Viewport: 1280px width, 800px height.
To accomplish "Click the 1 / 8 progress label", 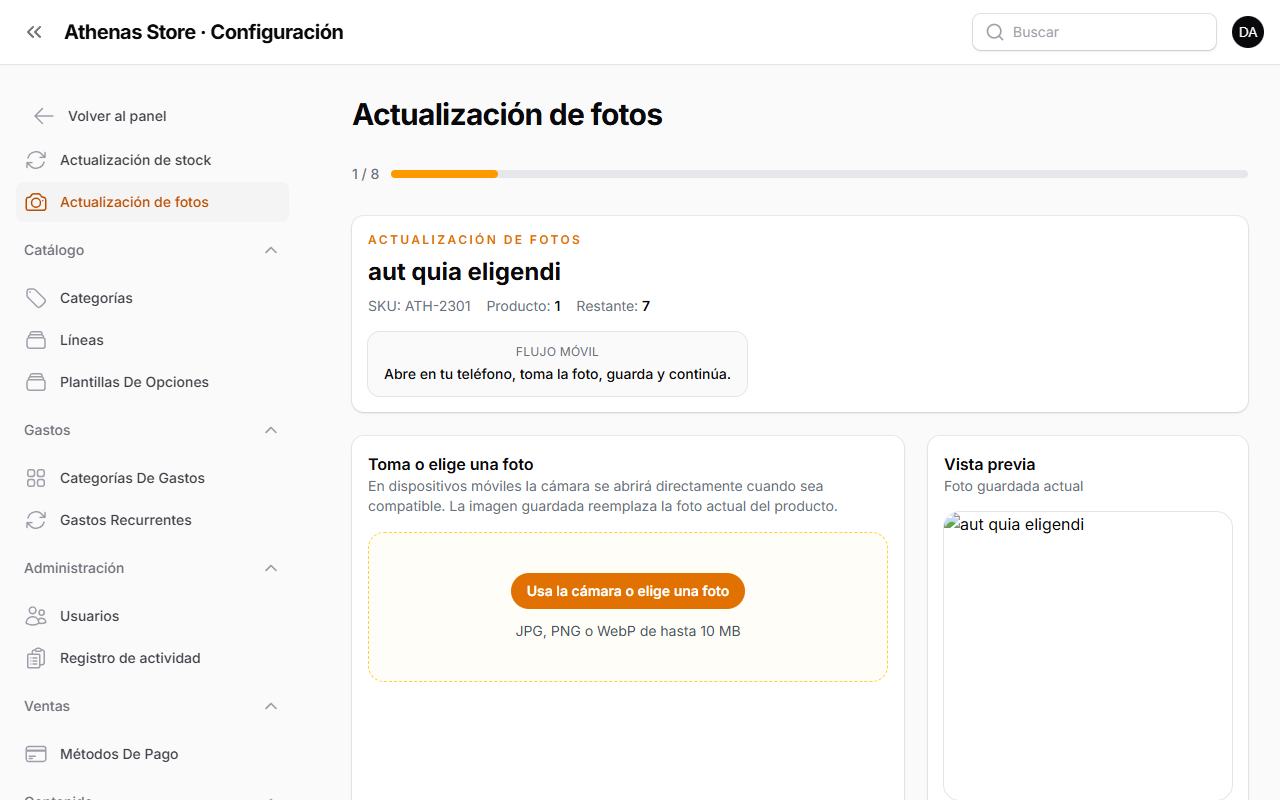I will [x=365, y=174].
